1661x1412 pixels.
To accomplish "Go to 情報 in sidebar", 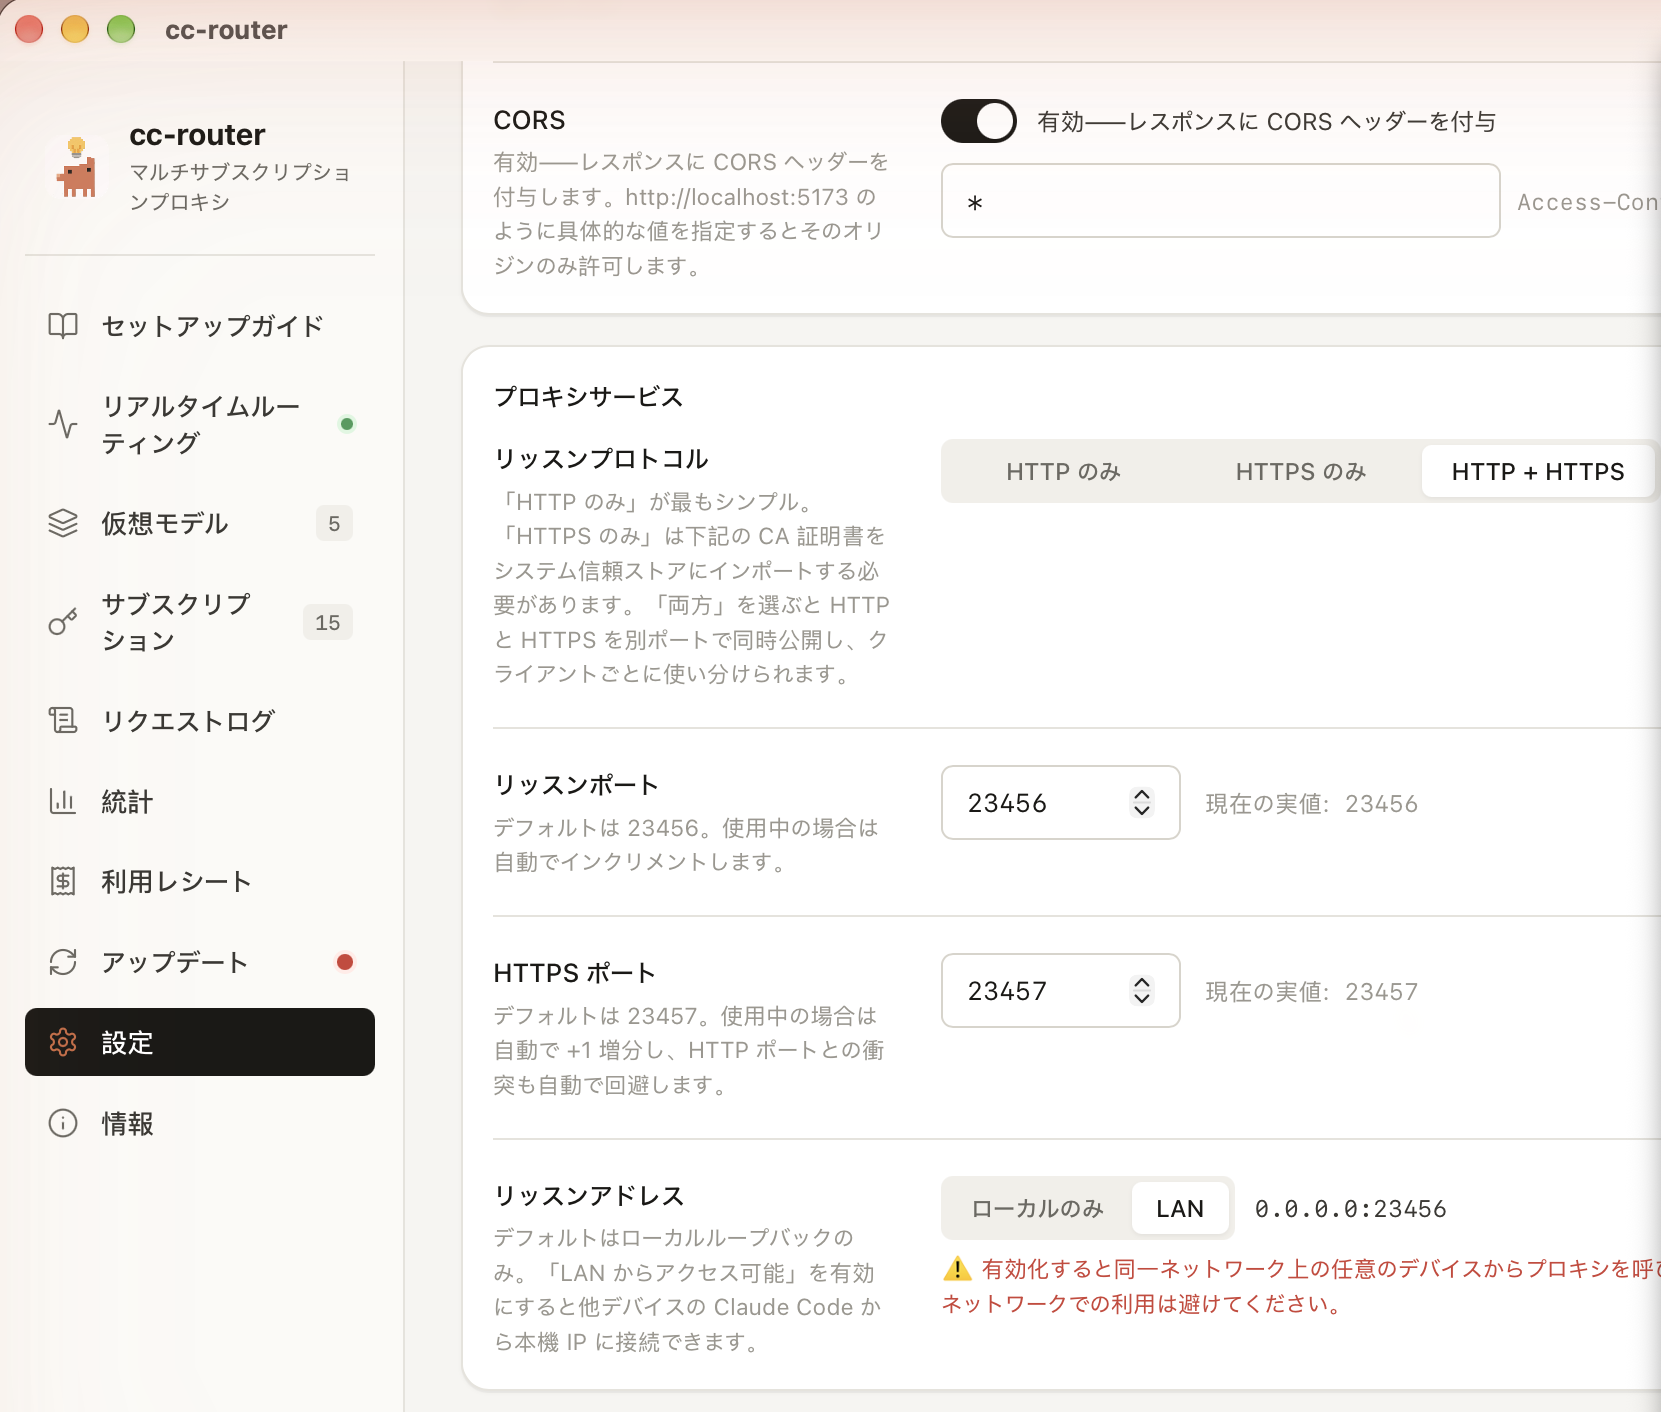I will coord(200,1123).
